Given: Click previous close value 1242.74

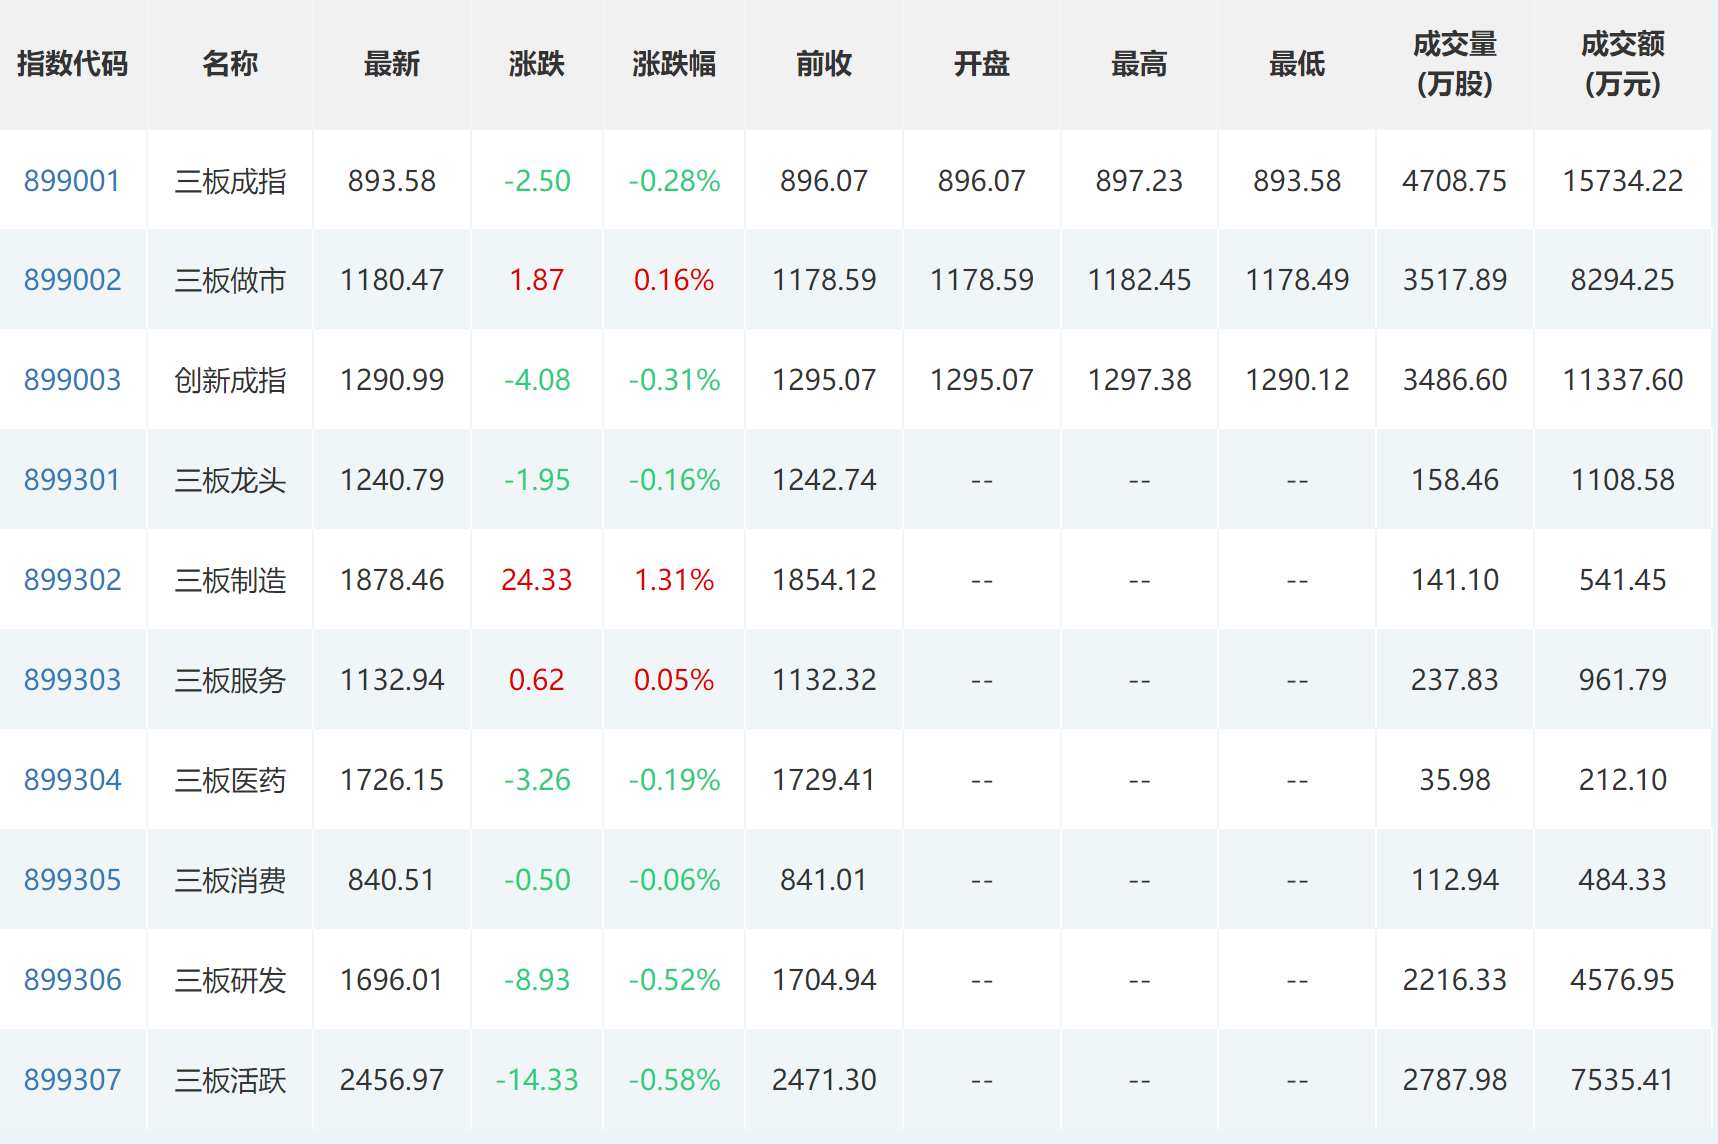Looking at the screenshot, I should coord(824,480).
